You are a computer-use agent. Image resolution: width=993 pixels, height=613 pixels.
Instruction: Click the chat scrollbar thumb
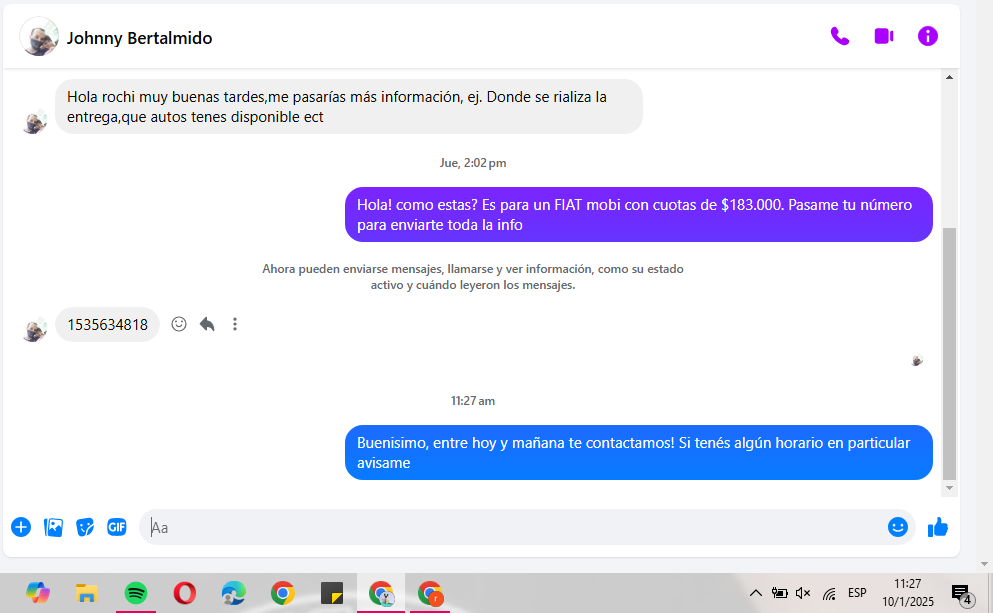click(x=949, y=353)
